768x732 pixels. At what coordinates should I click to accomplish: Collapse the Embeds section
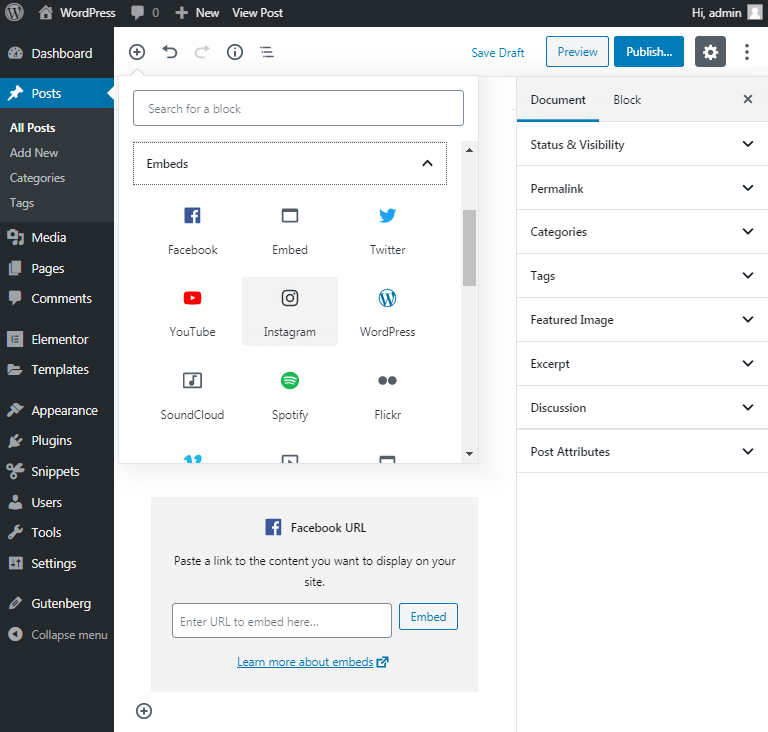(x=290, y=164)
